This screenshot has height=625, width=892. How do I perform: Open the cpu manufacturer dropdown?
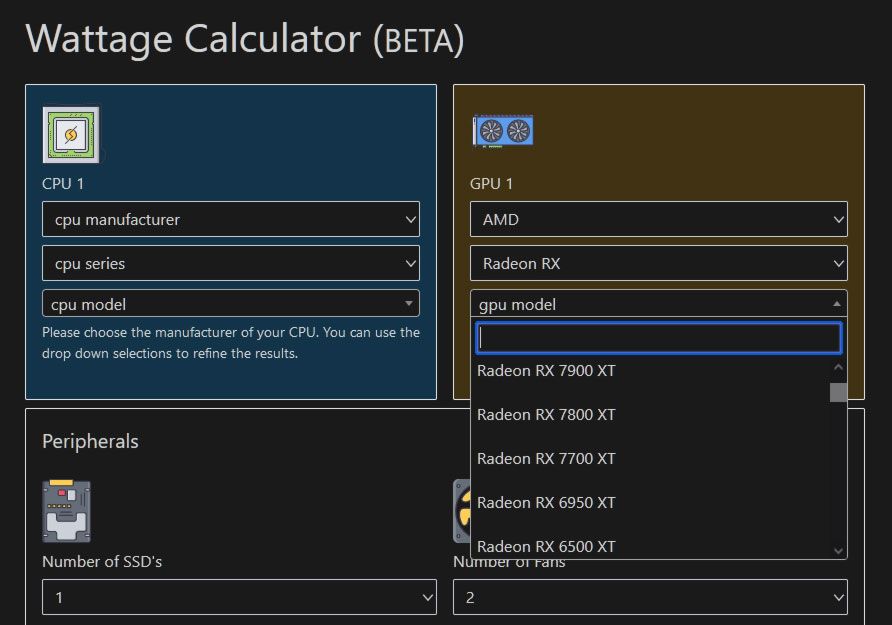coord(230,219)
